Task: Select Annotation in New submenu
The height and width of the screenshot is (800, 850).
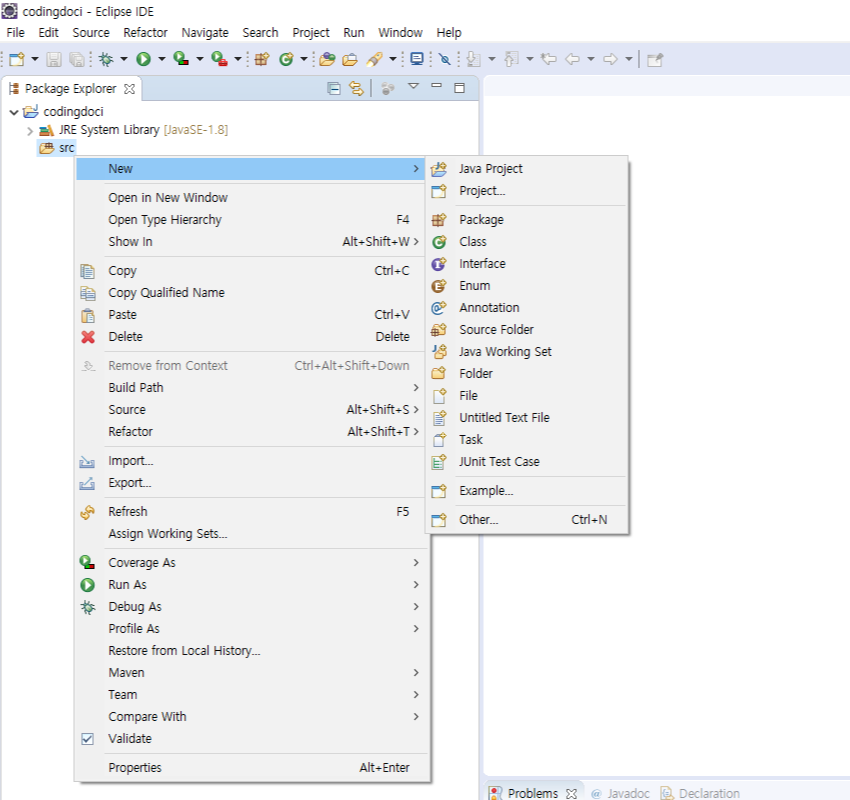Action: pos(527,307)
